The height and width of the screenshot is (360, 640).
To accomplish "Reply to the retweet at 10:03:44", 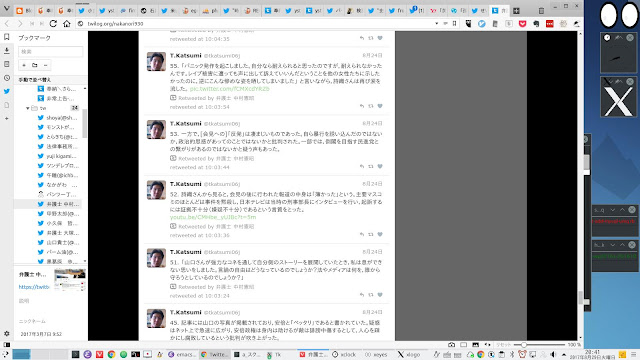I will point(362,167).
